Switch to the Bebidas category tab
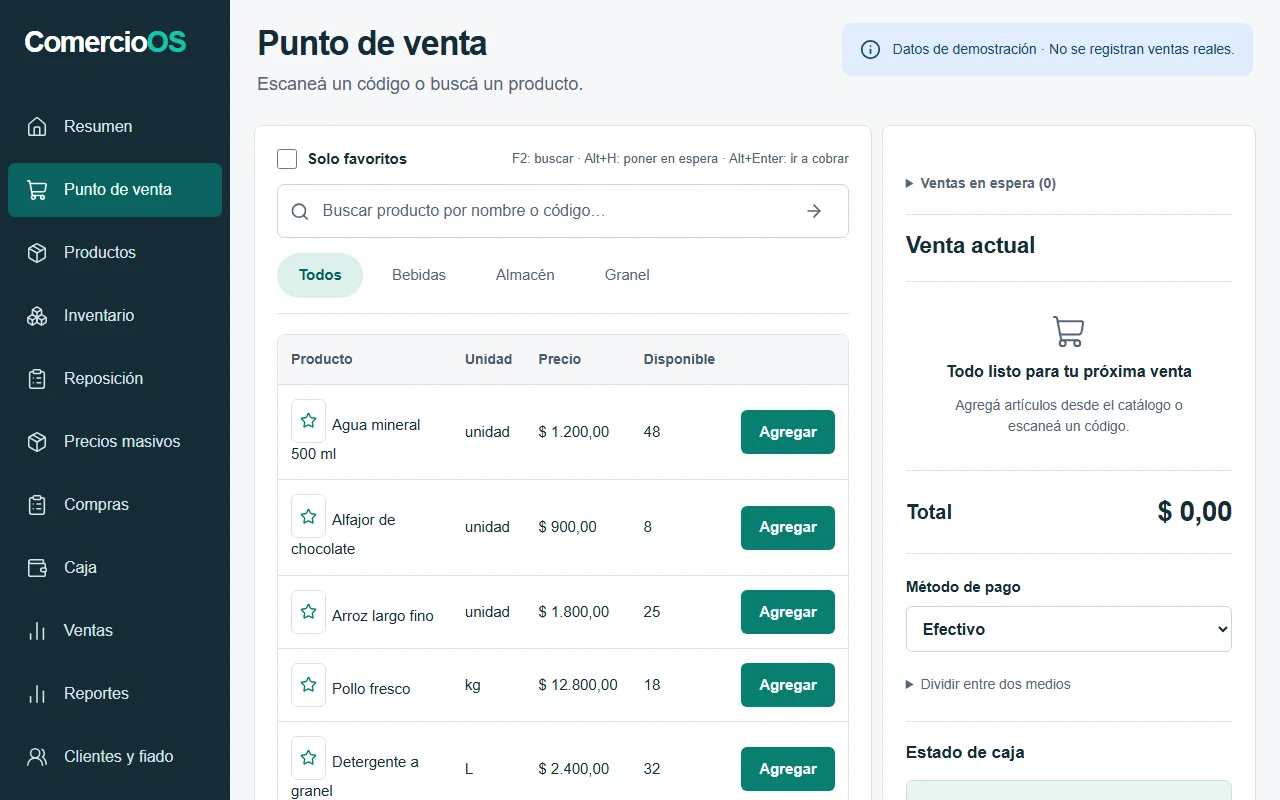The image size is (1280, 800). 419,275
